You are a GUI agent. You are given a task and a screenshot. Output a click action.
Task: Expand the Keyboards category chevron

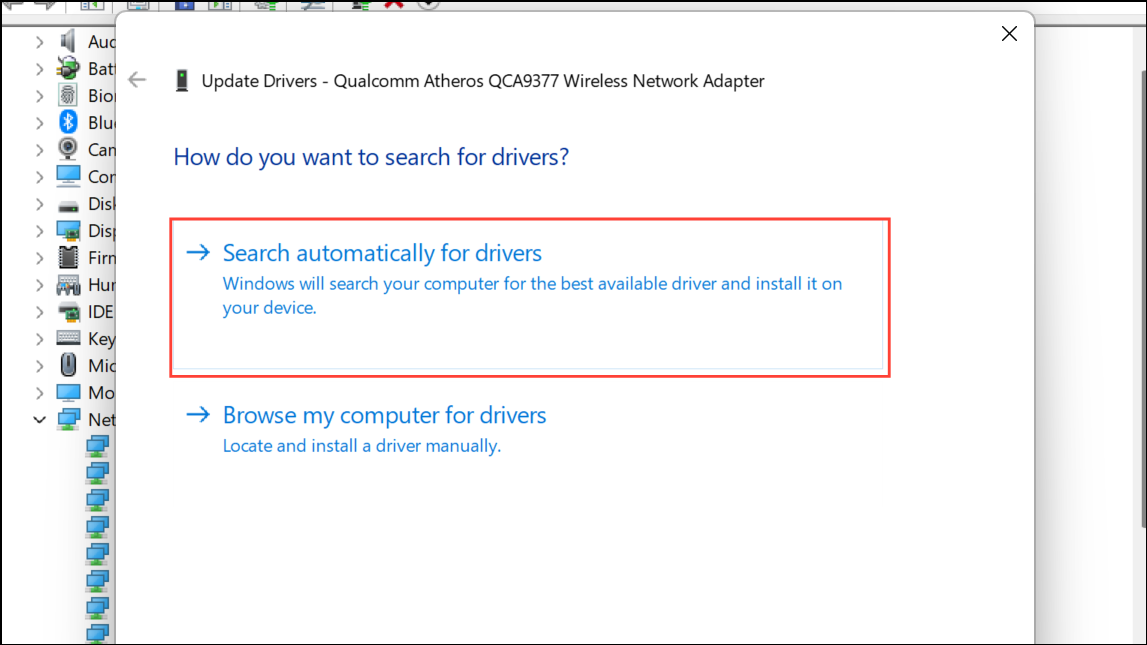[x=40, y=339]
